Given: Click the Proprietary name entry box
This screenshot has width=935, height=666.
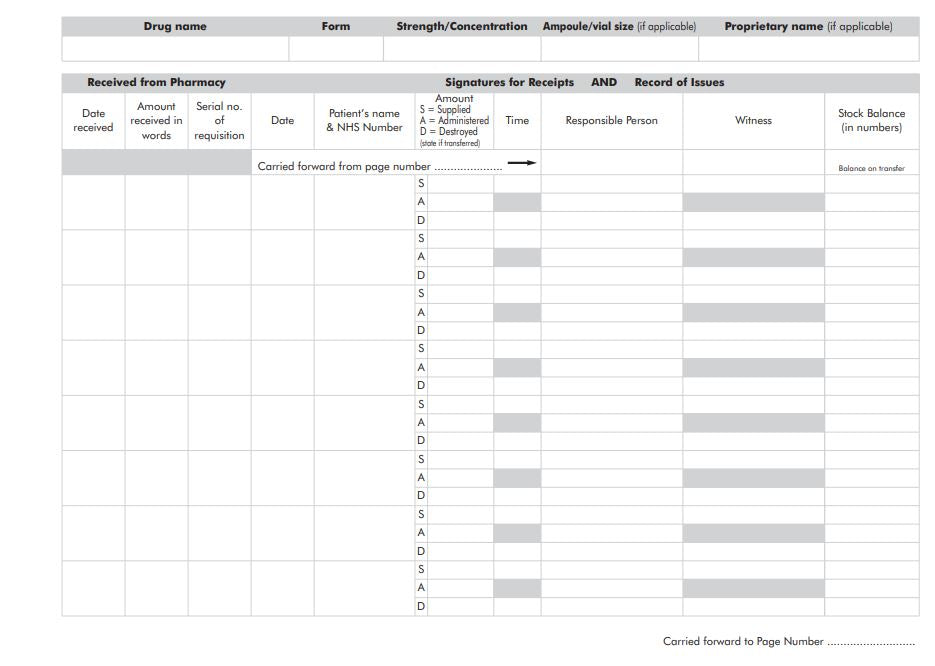Looking at the screenshot, I should click(x=808, y=49).
